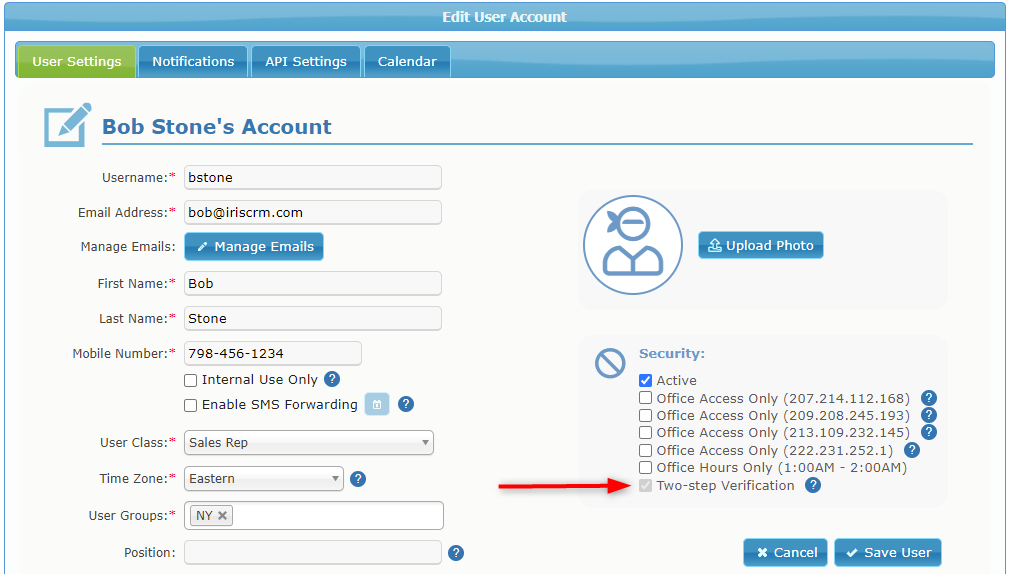Check Office Access Only 207.214.112.168
The height and width of the screenshot is (574, 1013).
[645, 398]
